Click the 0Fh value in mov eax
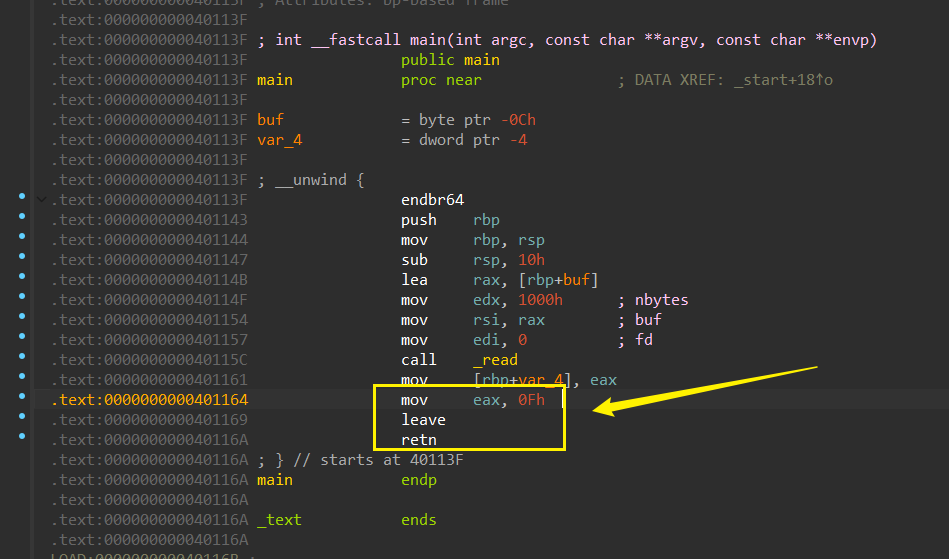949x559 pixels. tap(530, 400)
